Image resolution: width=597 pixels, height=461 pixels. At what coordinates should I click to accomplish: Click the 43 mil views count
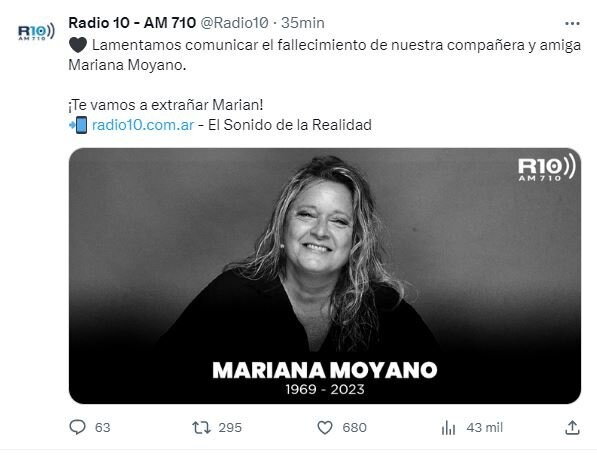[x=484, y=428]
